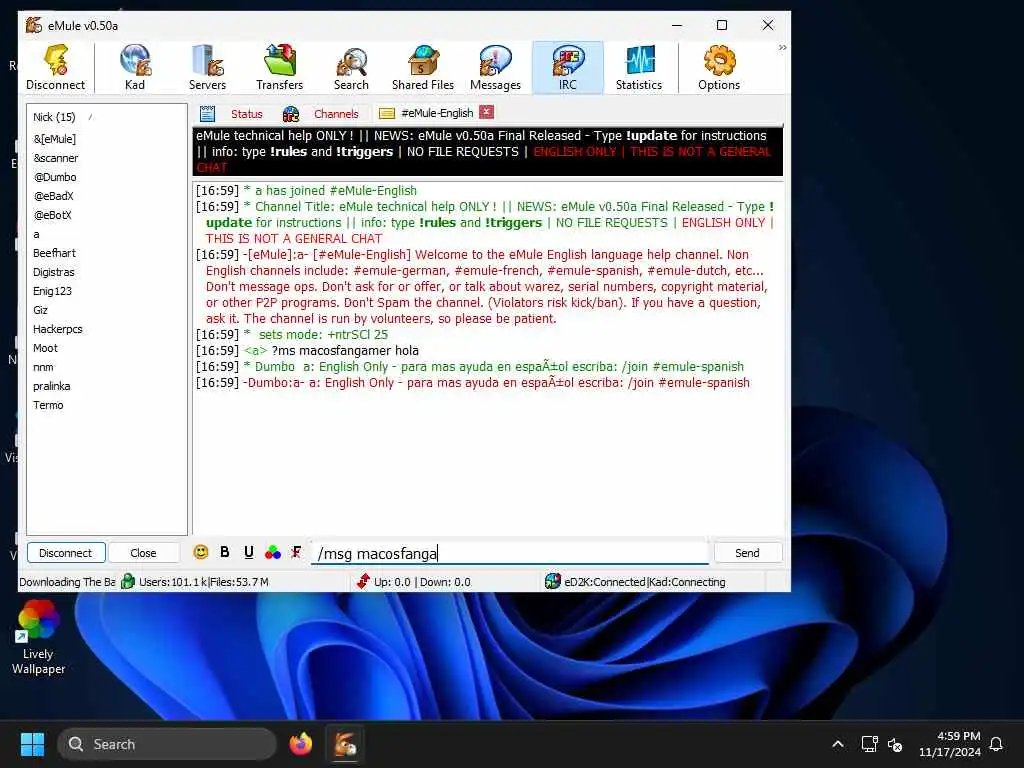Select user Termo in nick list
Viewport: 1024px width, 768px height.
click(48, 405)
